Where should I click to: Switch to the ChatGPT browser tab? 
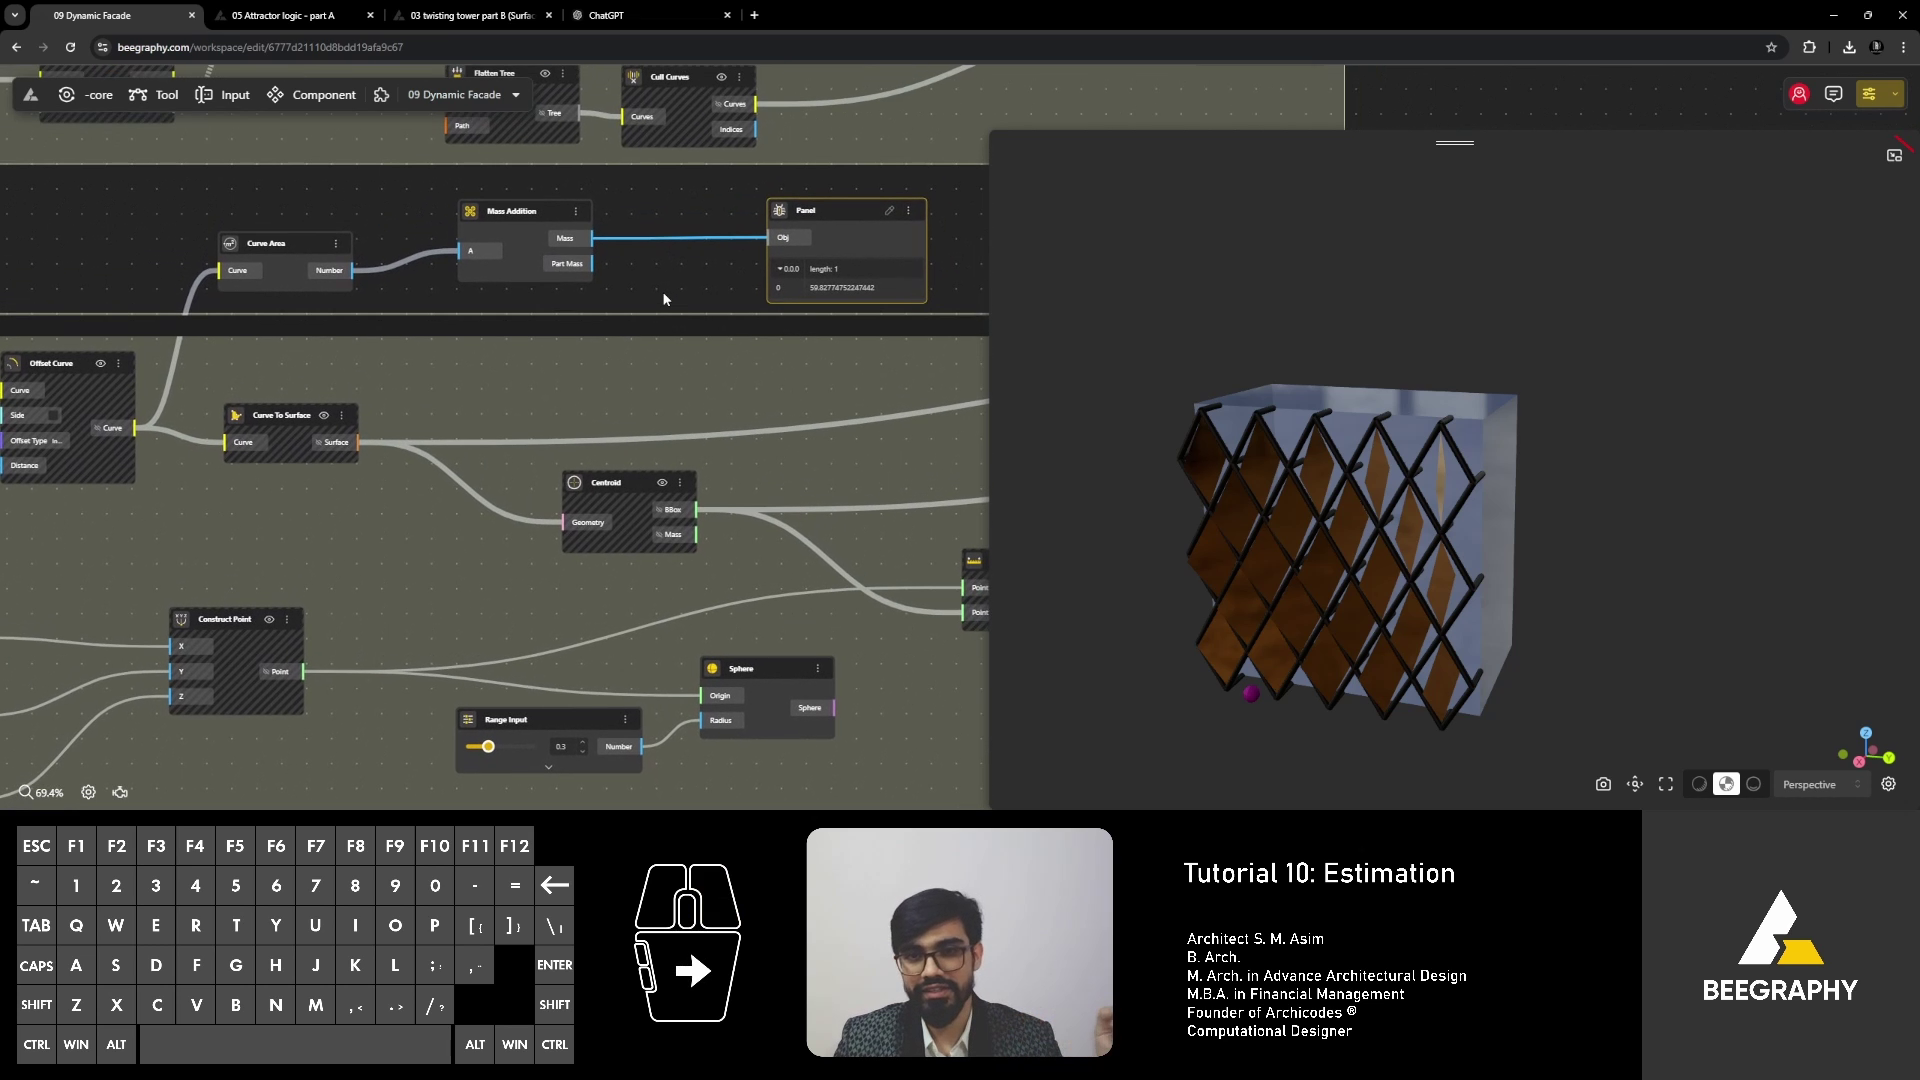click(648, 15)
